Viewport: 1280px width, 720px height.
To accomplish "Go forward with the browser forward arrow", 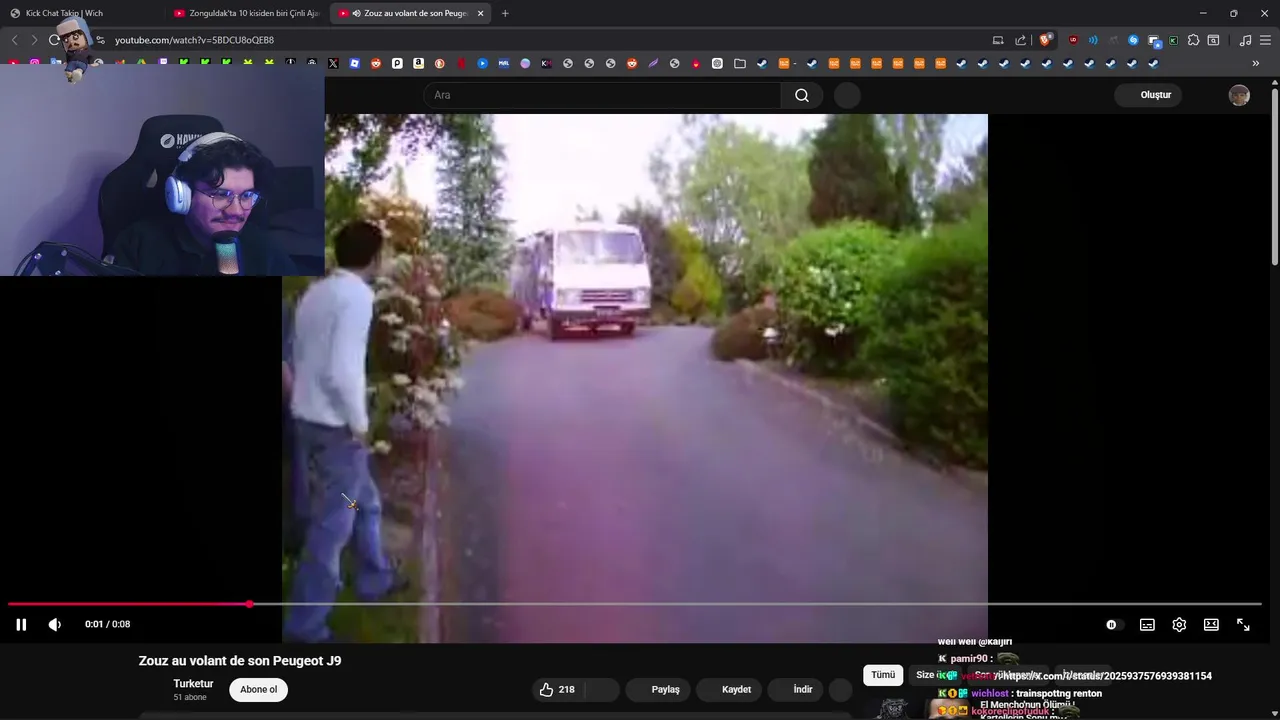I will [34, 40].
